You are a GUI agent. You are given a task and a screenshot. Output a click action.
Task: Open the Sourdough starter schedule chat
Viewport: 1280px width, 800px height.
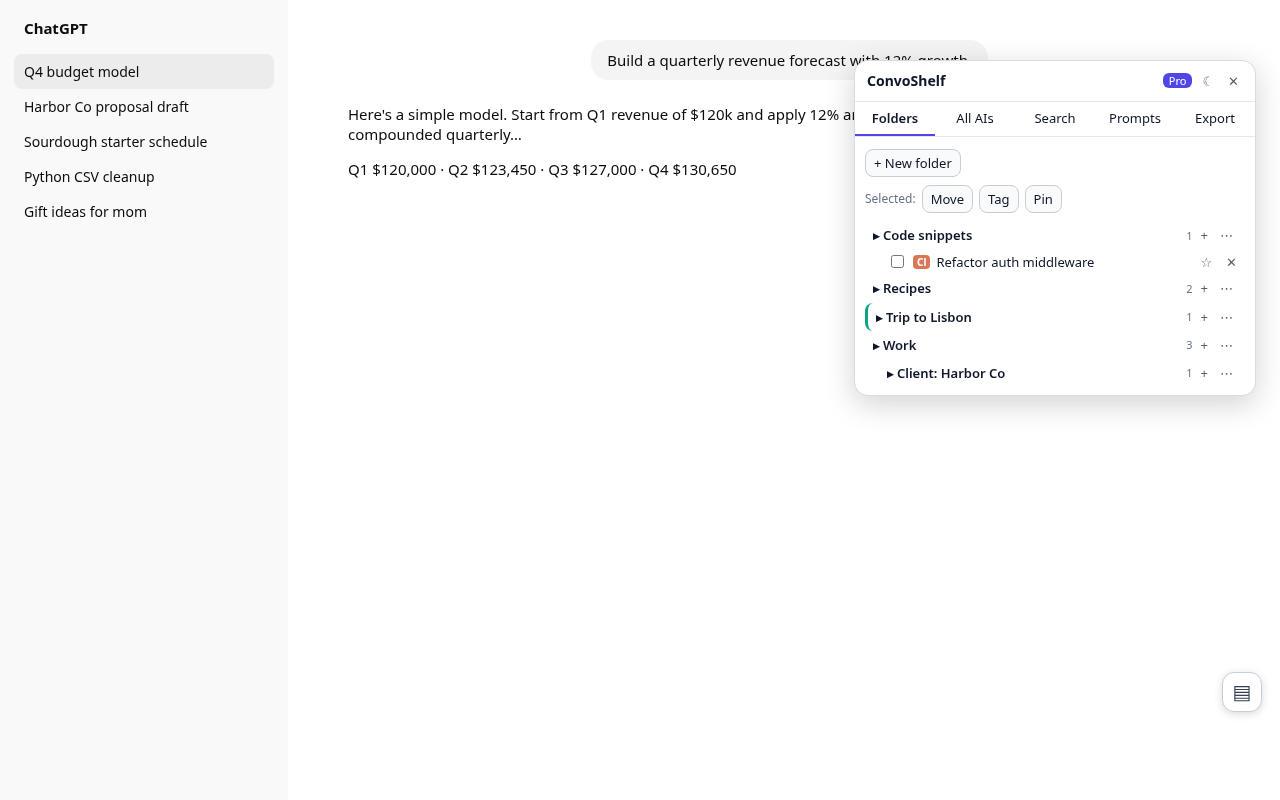point(144,142)
